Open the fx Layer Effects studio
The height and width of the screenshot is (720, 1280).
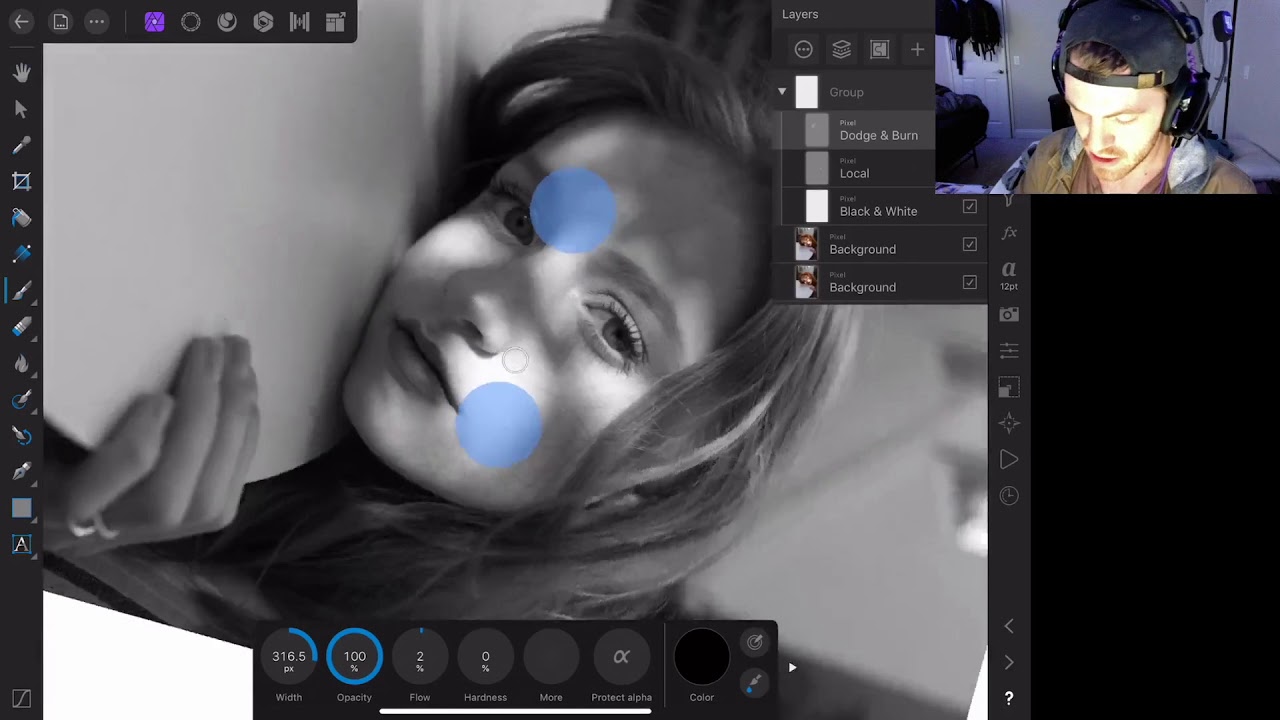(1009, 233)
